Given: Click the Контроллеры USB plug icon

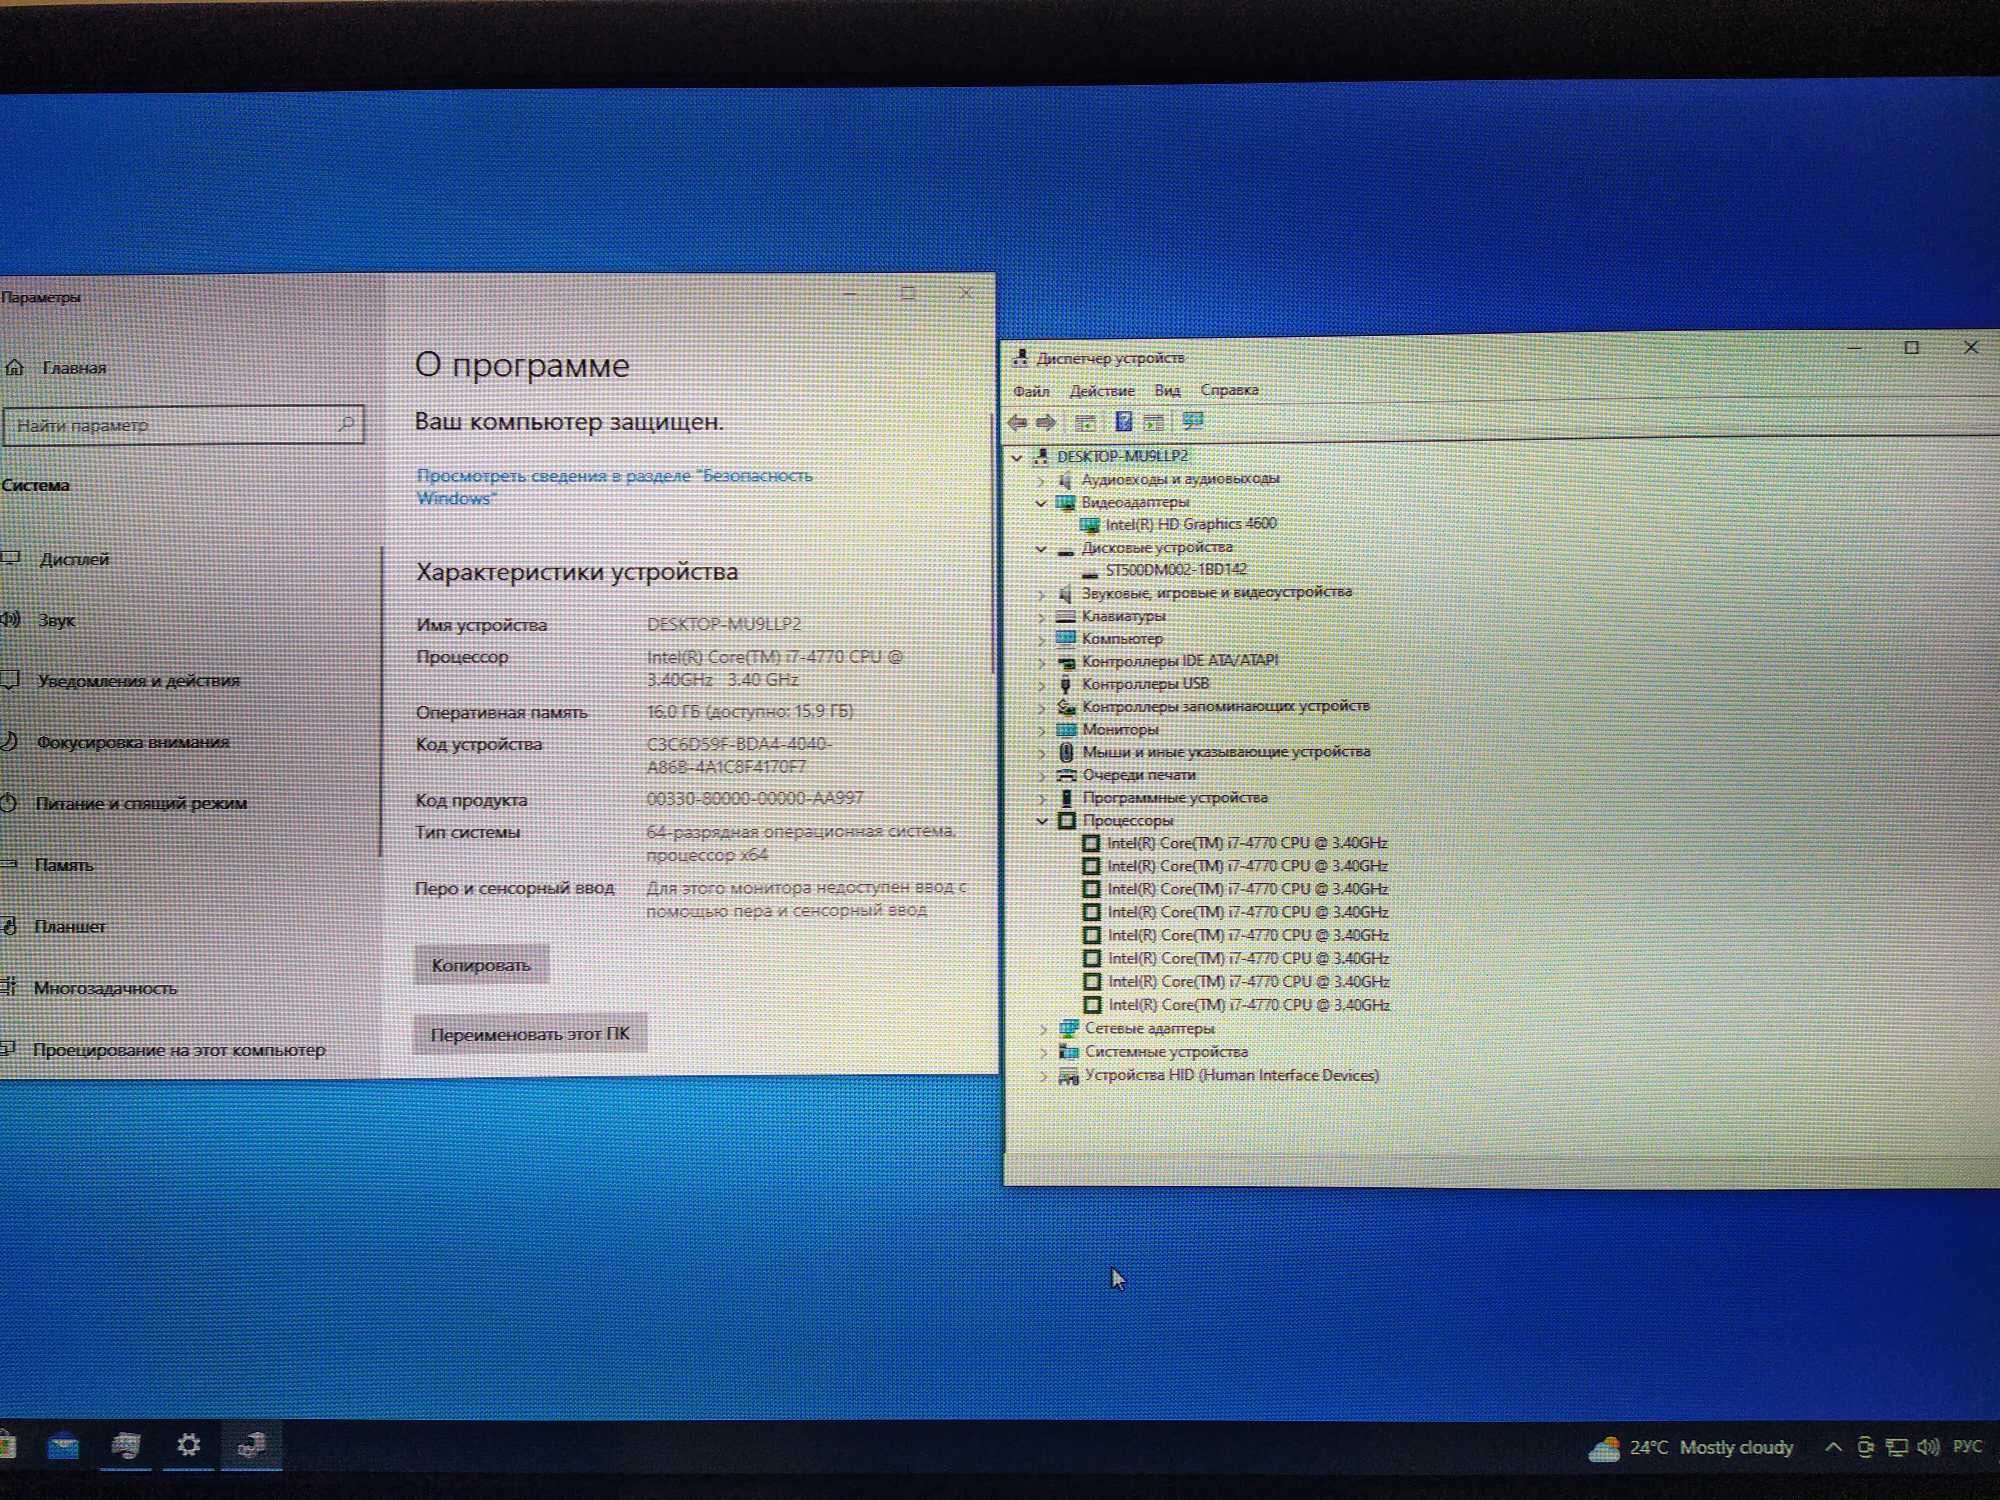Looking at the screenshot, I should pyautogui.click(x=1066, y=684).
